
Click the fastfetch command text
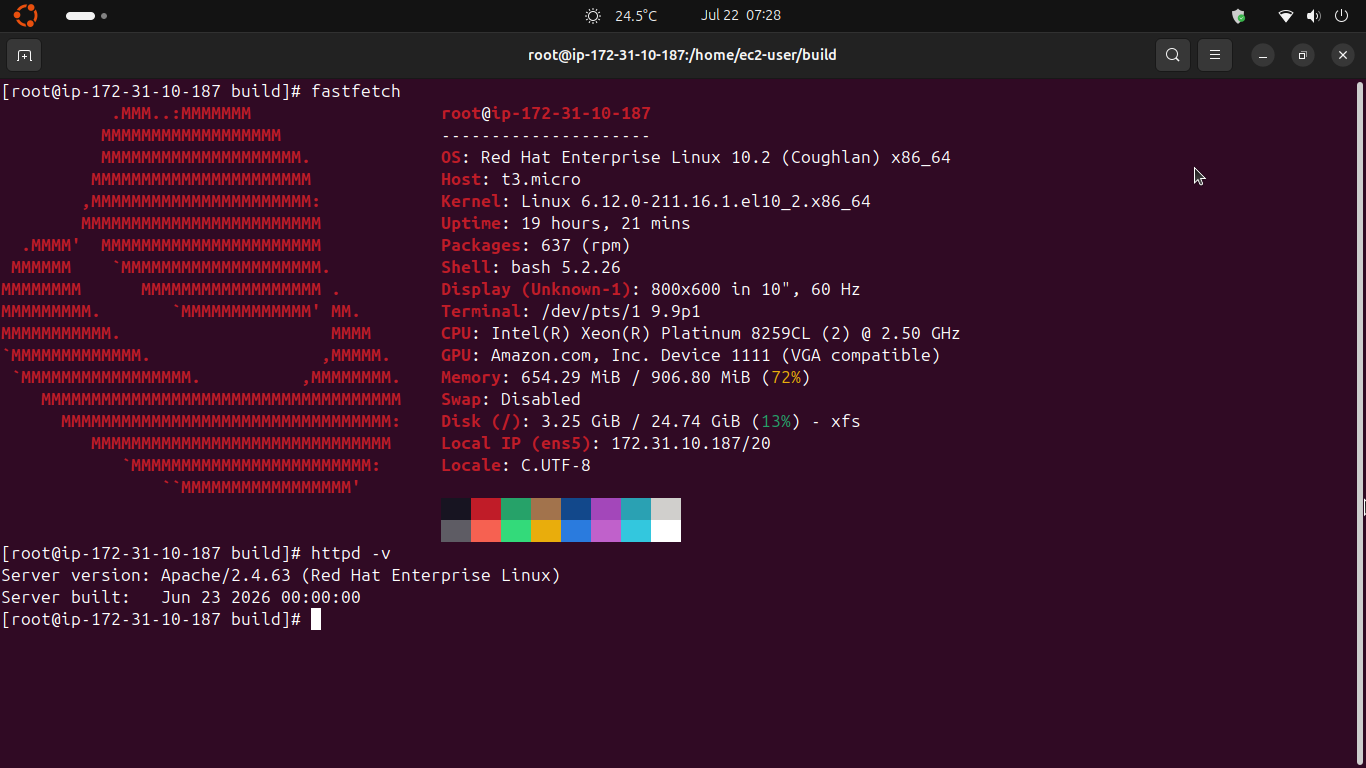[x=356, y=91]
